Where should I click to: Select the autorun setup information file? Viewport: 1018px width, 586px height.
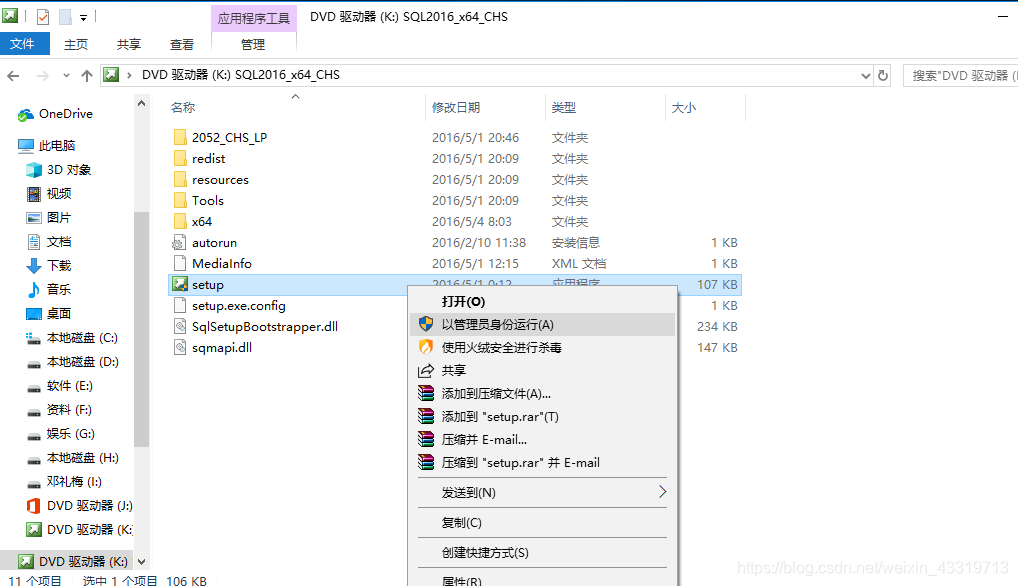(x=214, y=243)
